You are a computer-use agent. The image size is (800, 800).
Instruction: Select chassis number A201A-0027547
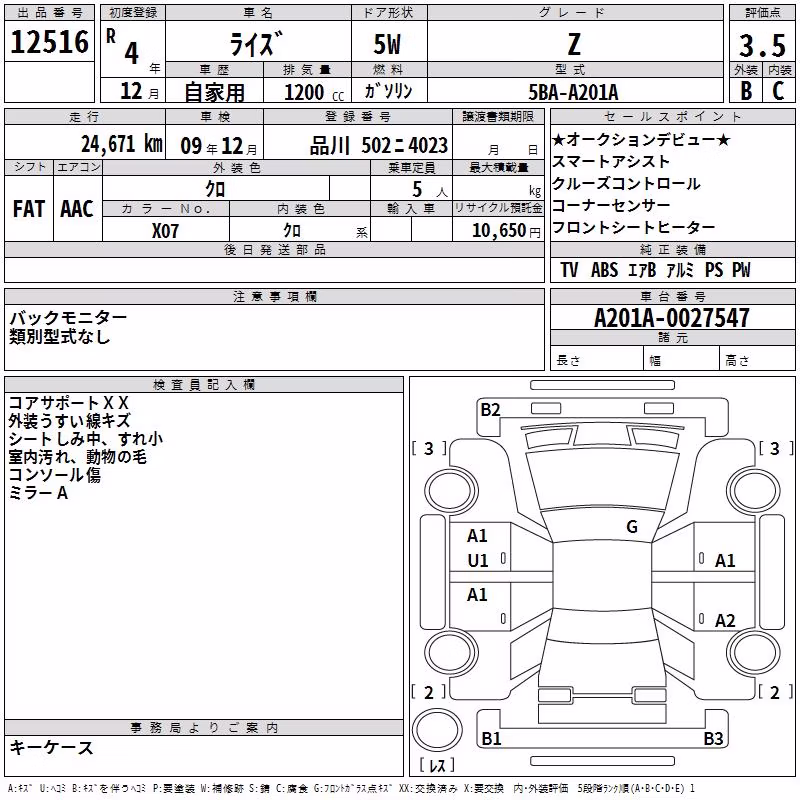(x=672, y=318)
